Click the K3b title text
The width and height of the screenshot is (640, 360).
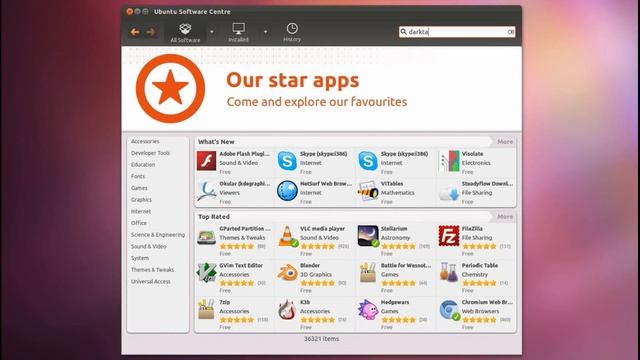(x=305, y=302)
